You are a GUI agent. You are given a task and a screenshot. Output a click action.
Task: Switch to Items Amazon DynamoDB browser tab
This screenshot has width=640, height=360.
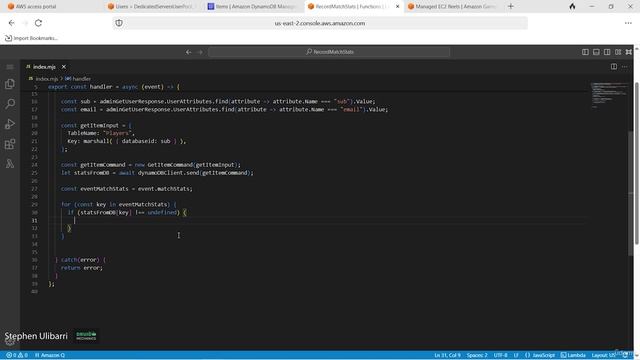pyautogui.click(x=253, y=7)
